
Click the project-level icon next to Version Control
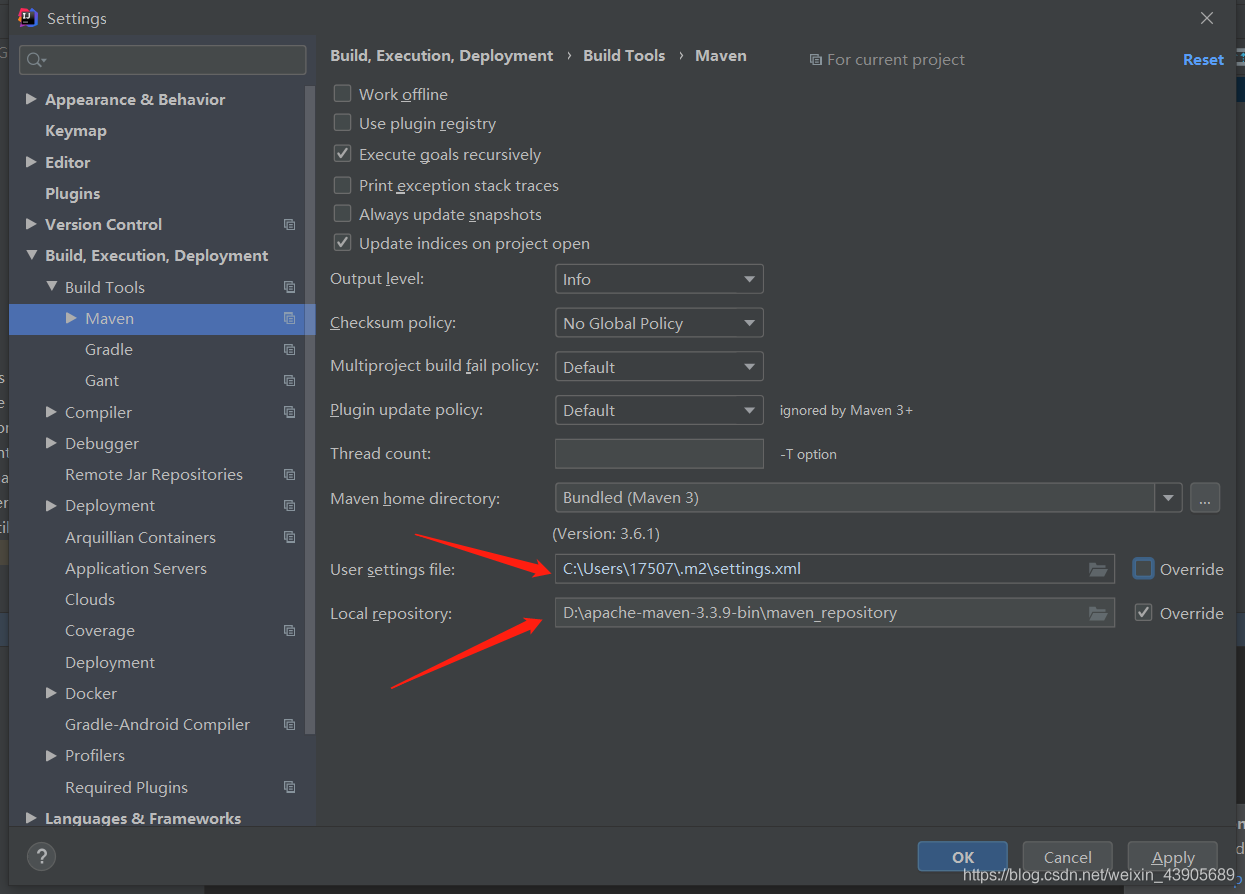tap(289, 225)
